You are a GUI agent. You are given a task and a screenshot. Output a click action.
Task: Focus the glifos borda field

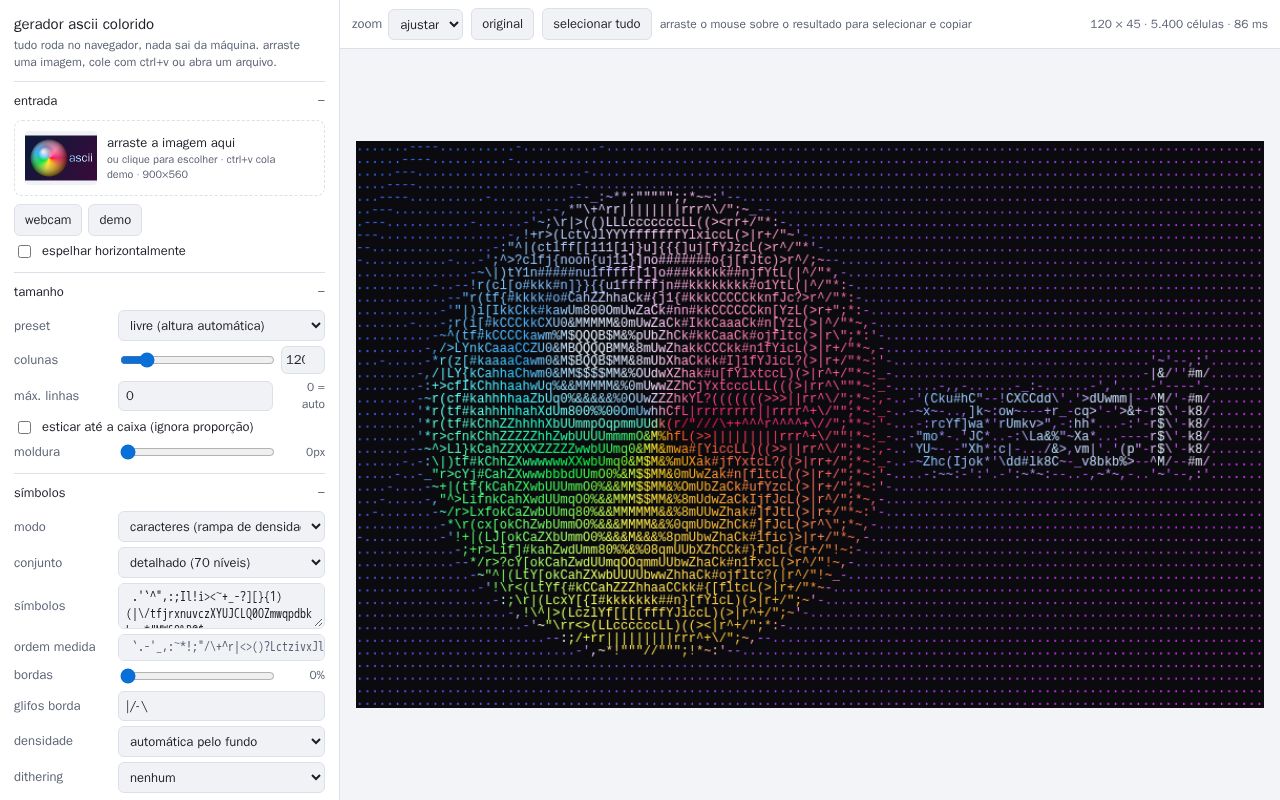[221, 706]
